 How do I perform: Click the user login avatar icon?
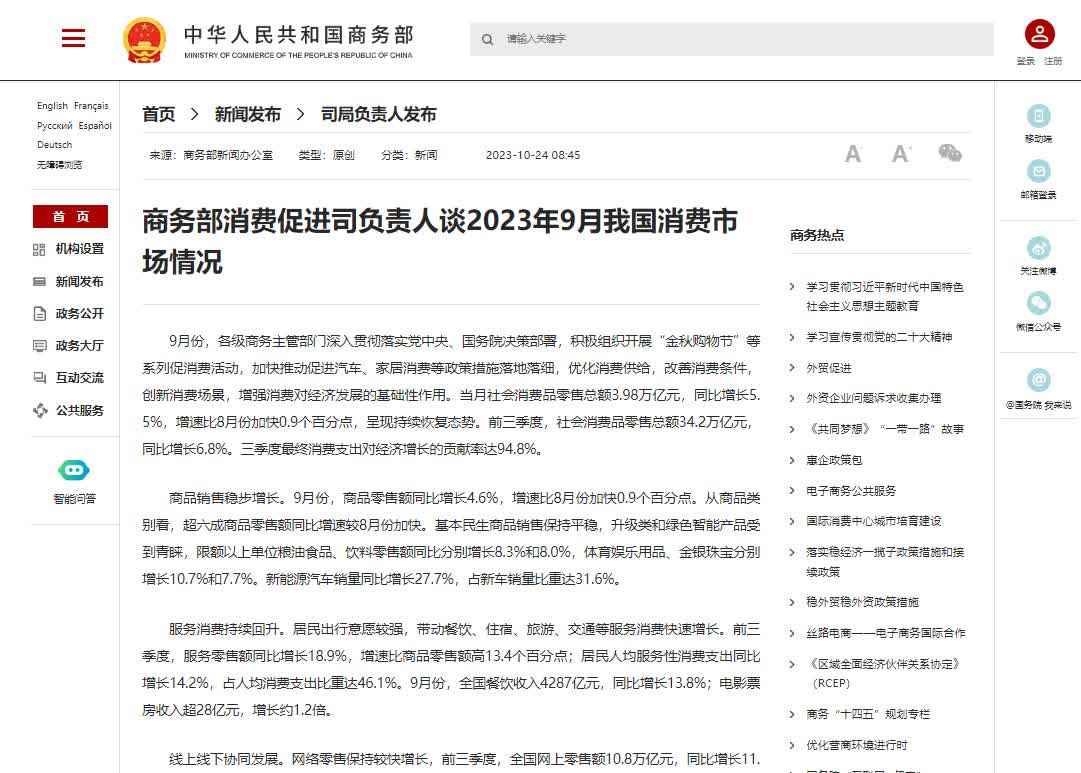click(x=1039, y=34)
